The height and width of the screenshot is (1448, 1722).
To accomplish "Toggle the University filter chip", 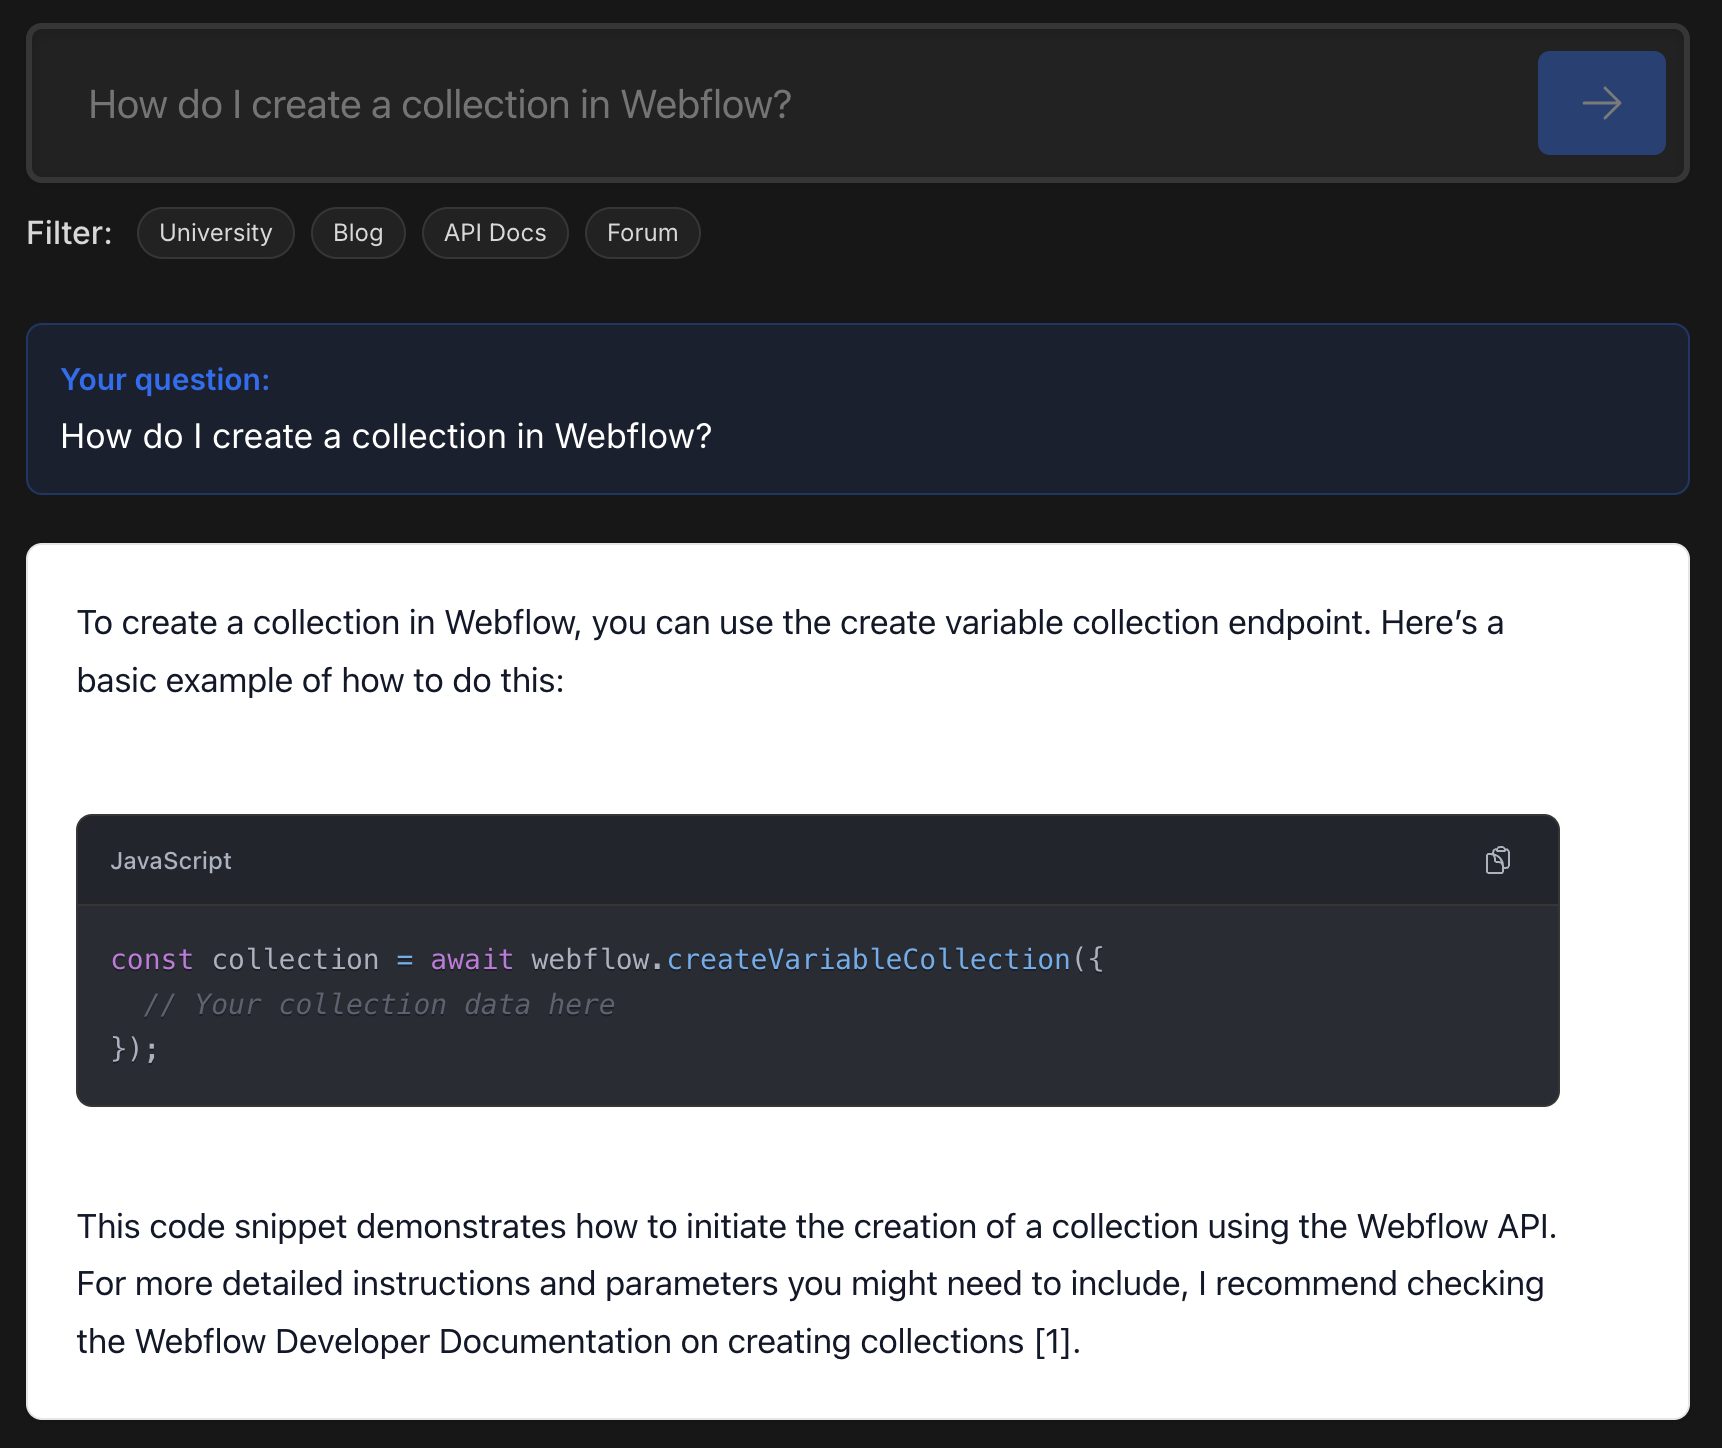I will click(x=216, y=233).
